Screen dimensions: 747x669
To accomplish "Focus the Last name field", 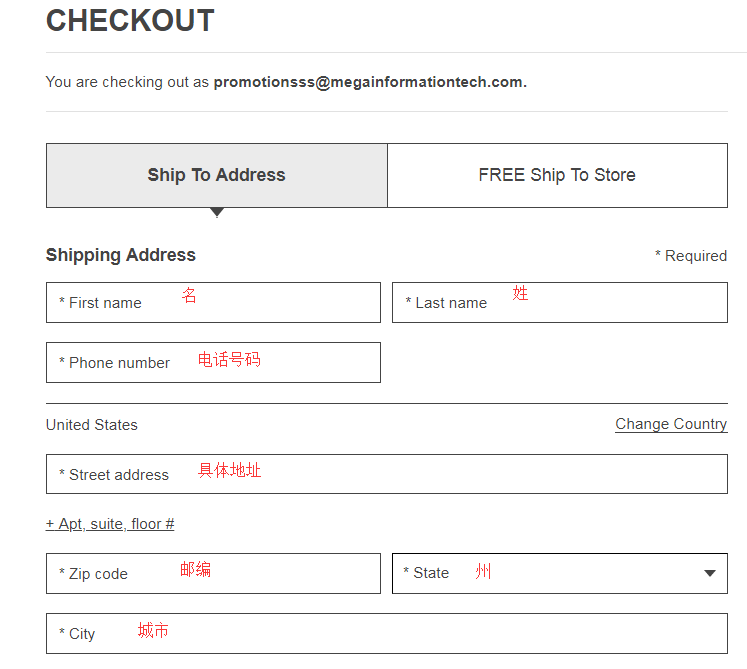I will (x=559, y=302).
